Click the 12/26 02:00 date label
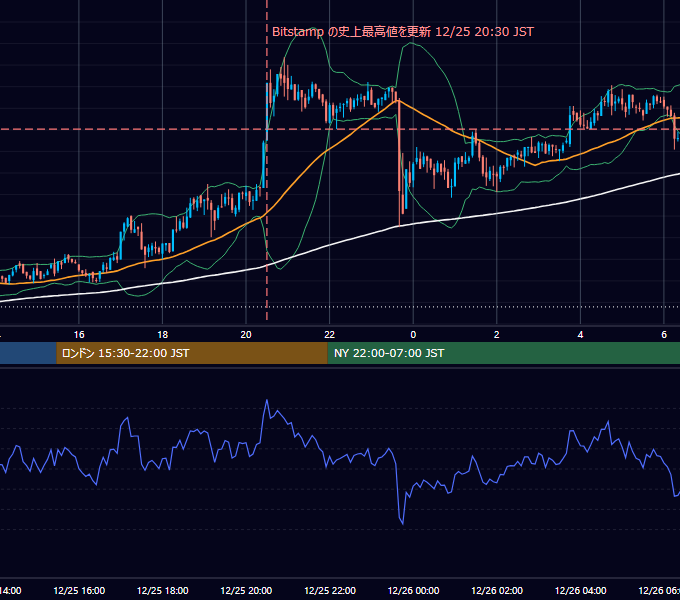 tap(497, 590)
